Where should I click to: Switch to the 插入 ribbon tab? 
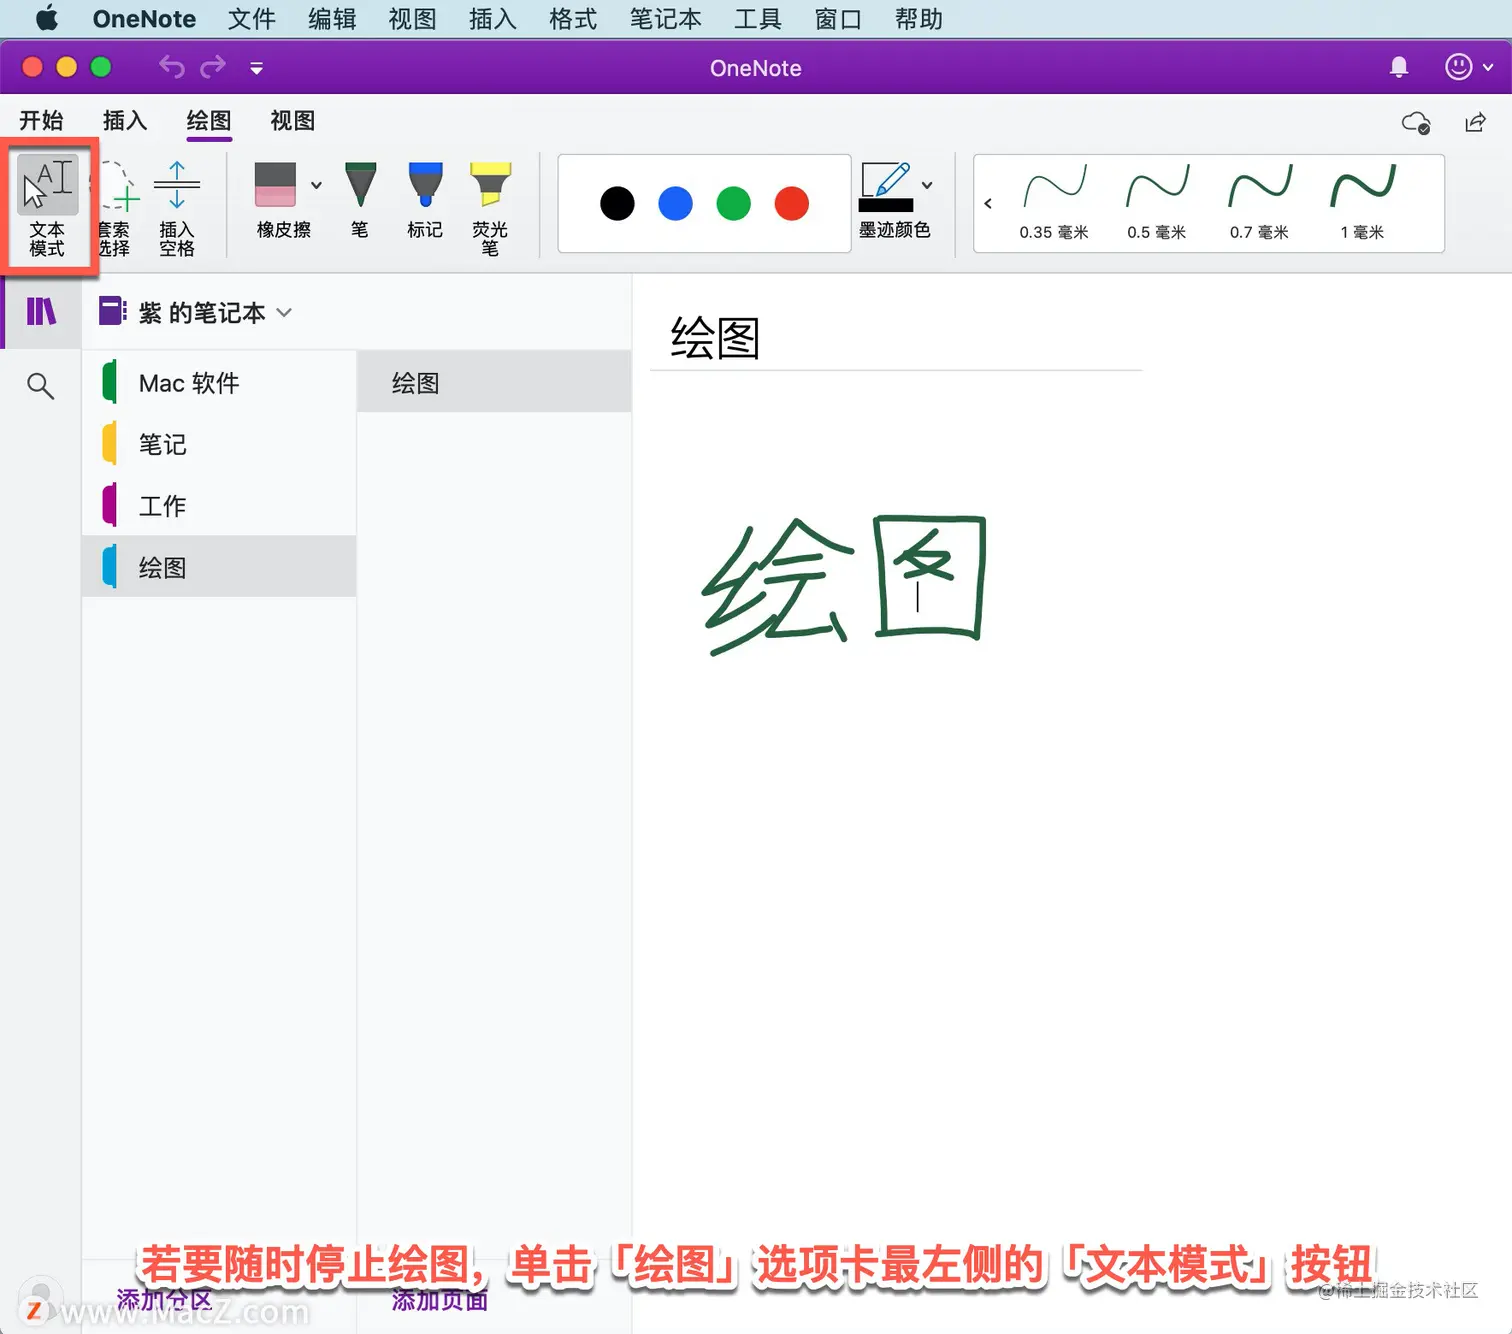pyautogui.click(x=125, y=121)
